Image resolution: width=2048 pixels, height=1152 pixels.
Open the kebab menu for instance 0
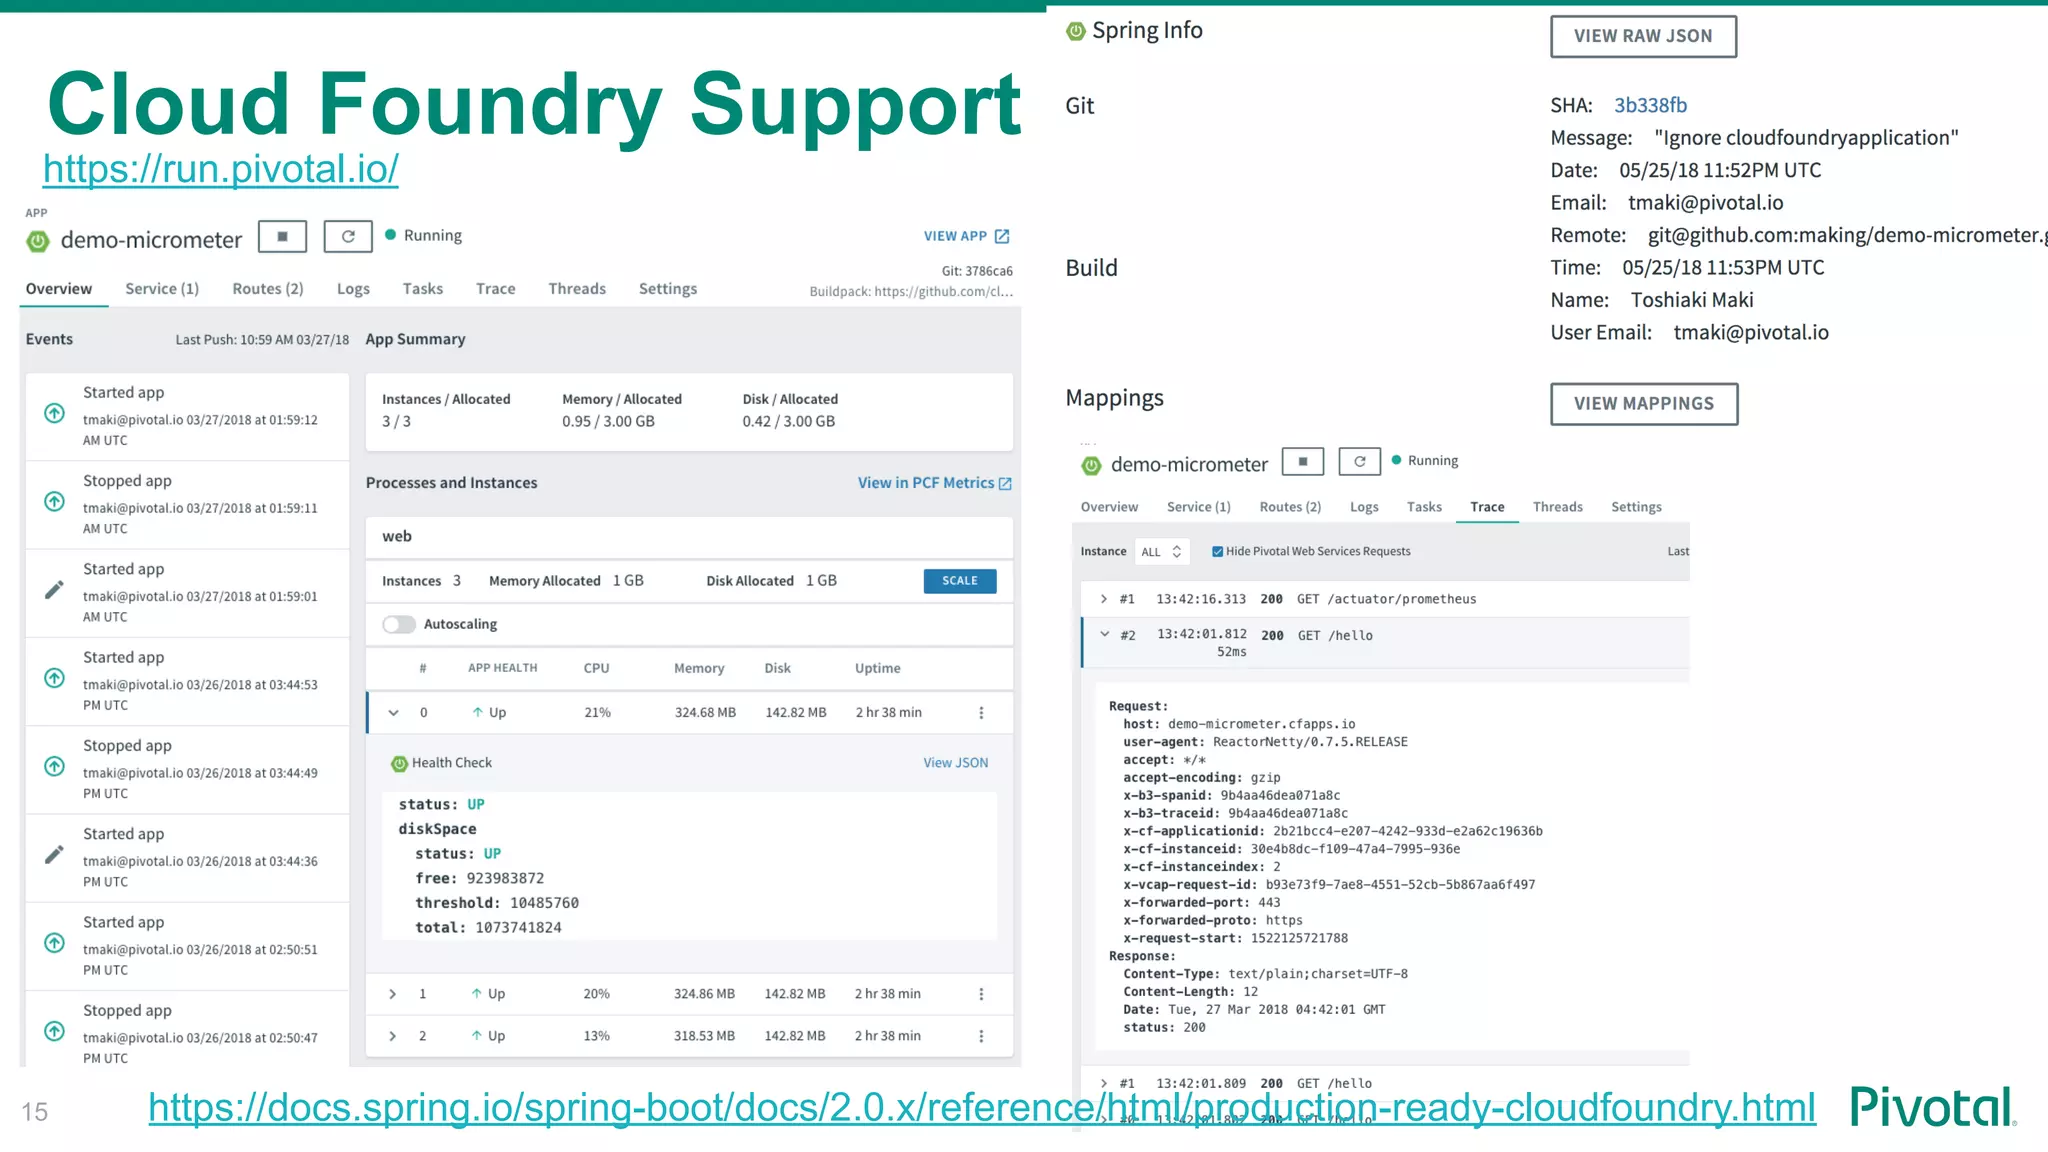[x=981, y=713]
